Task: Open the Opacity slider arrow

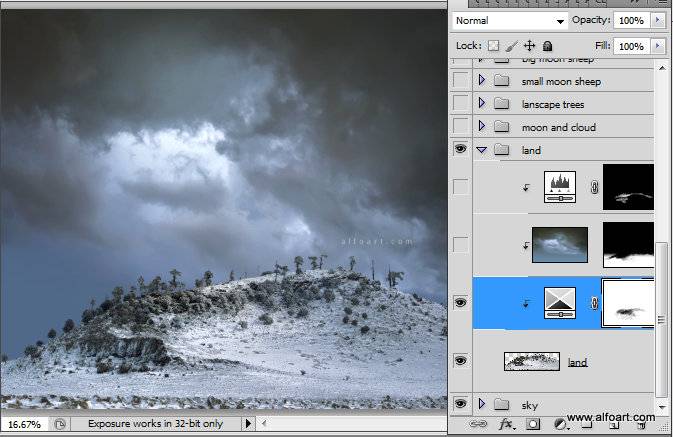Action: point(657,20)
